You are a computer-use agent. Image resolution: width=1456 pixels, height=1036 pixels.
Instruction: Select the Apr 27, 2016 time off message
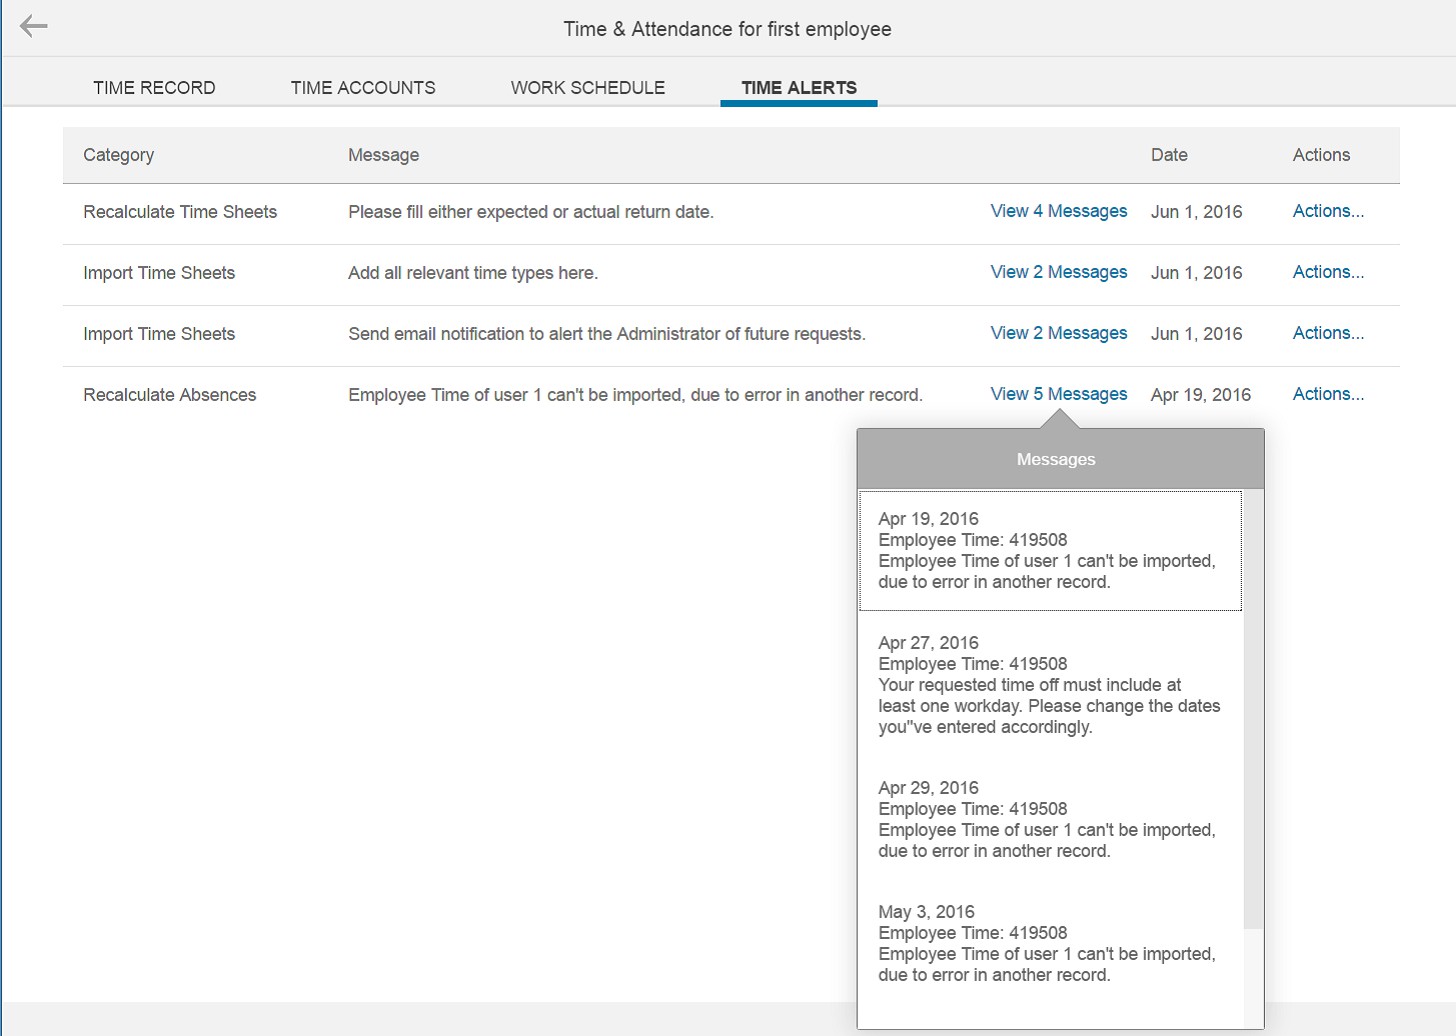pos(1049,685)
